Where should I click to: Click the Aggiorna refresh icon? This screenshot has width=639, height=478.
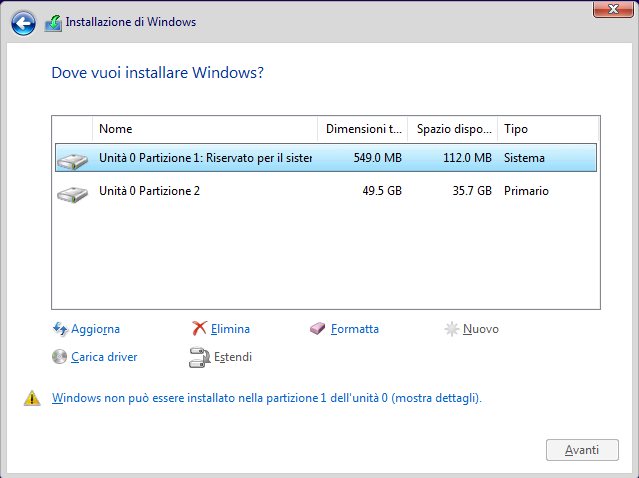pos(59,329)
